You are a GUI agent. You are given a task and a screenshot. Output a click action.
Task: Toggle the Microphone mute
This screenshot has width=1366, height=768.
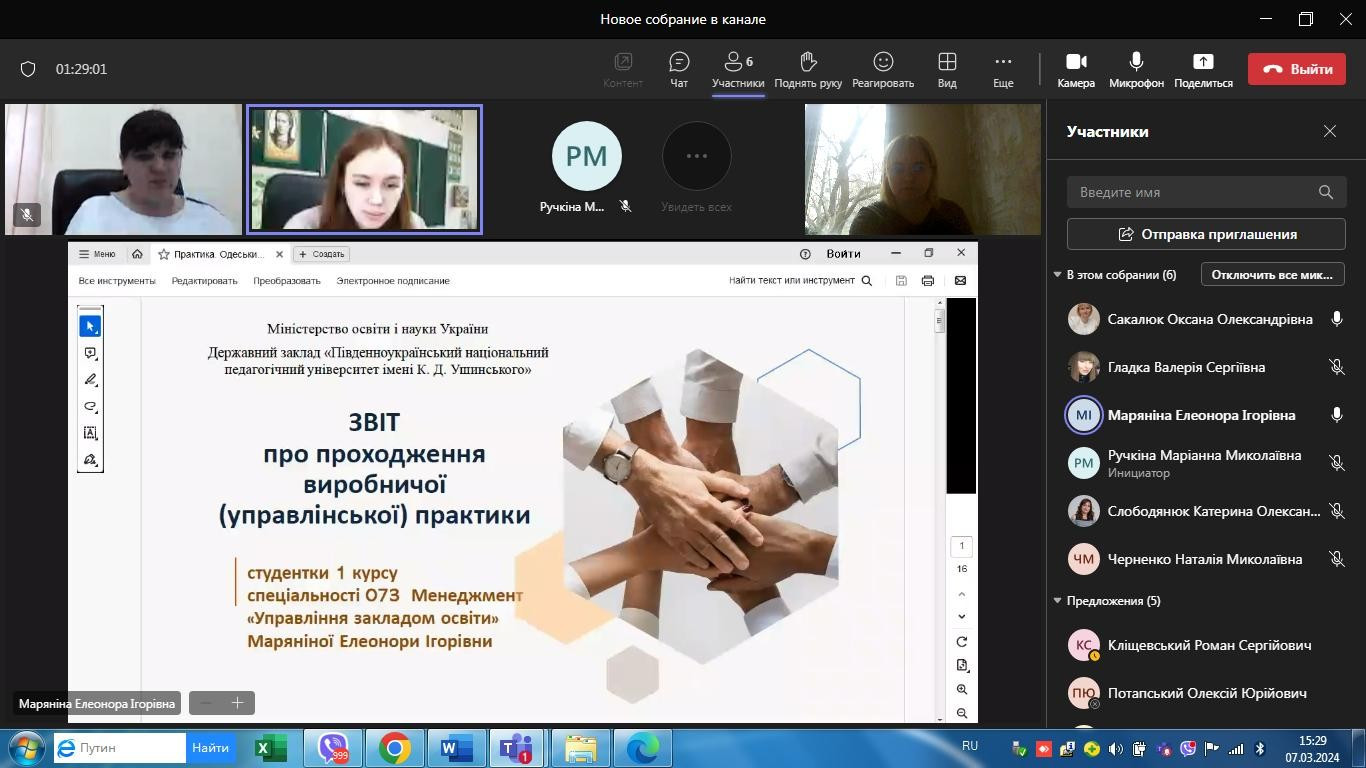(x=1136, y=69)
